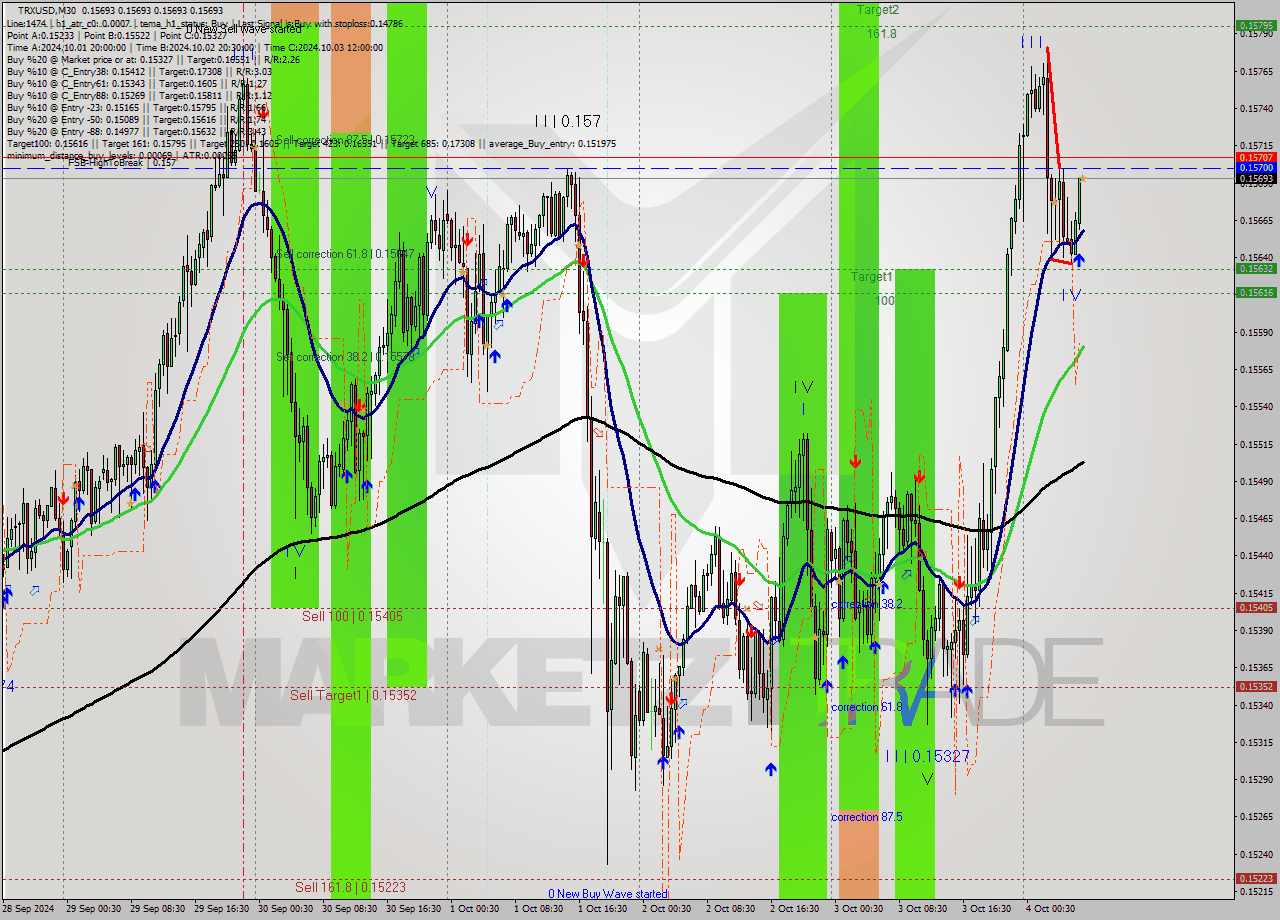Click the 0.15290 price axis value
This screenshot has height=920, width=1280.
[x=1256, y=779]
